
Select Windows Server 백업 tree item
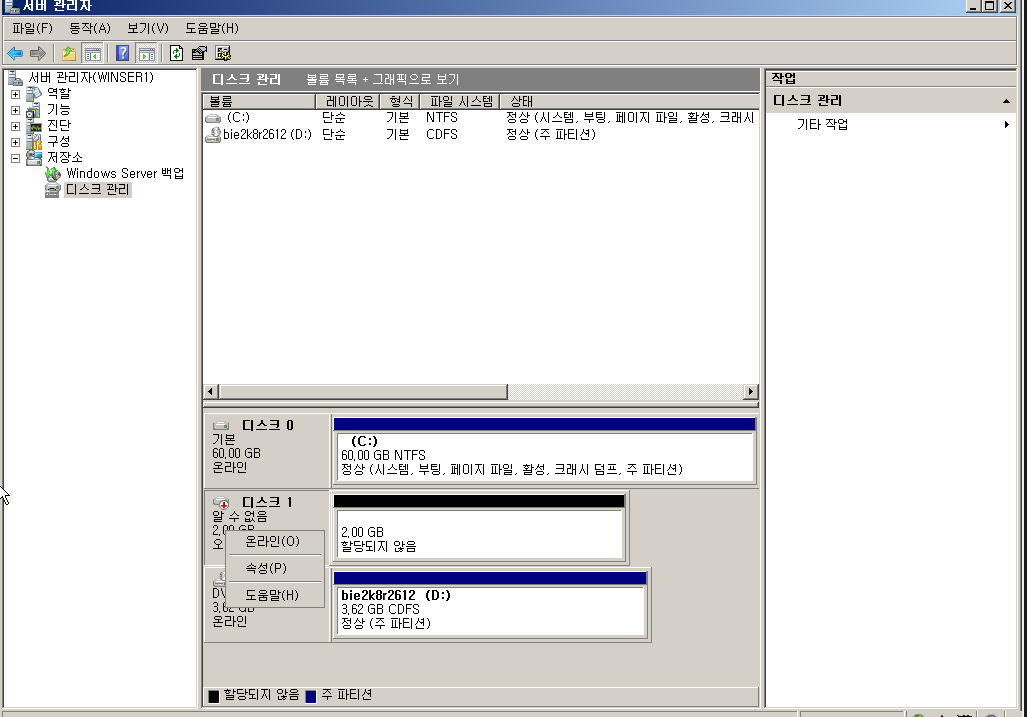click(x=125, y=174)
